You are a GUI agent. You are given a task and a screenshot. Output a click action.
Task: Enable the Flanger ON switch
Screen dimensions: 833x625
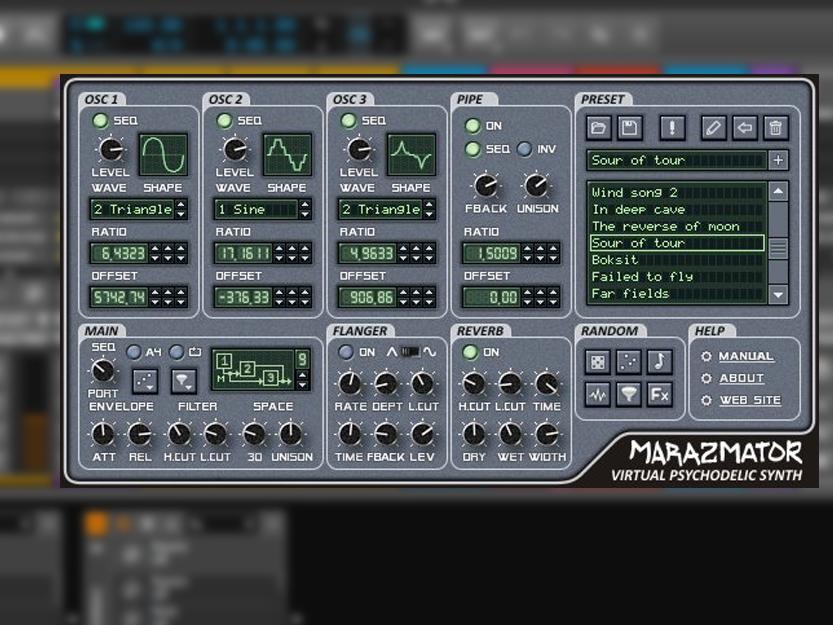[x=346, y=352]
